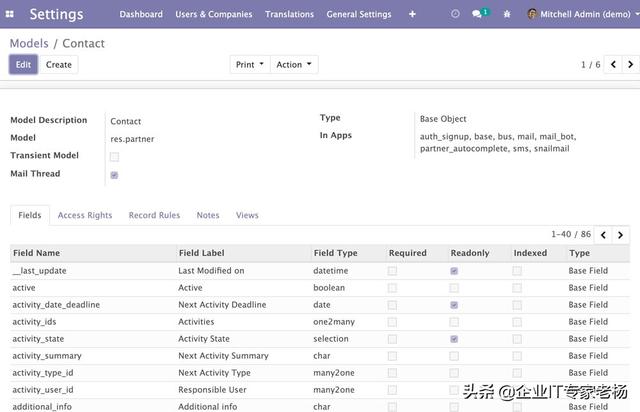Click the Settings app title
Image resolution: width=640 pixels, height=412 pixels.
point(56,14)
